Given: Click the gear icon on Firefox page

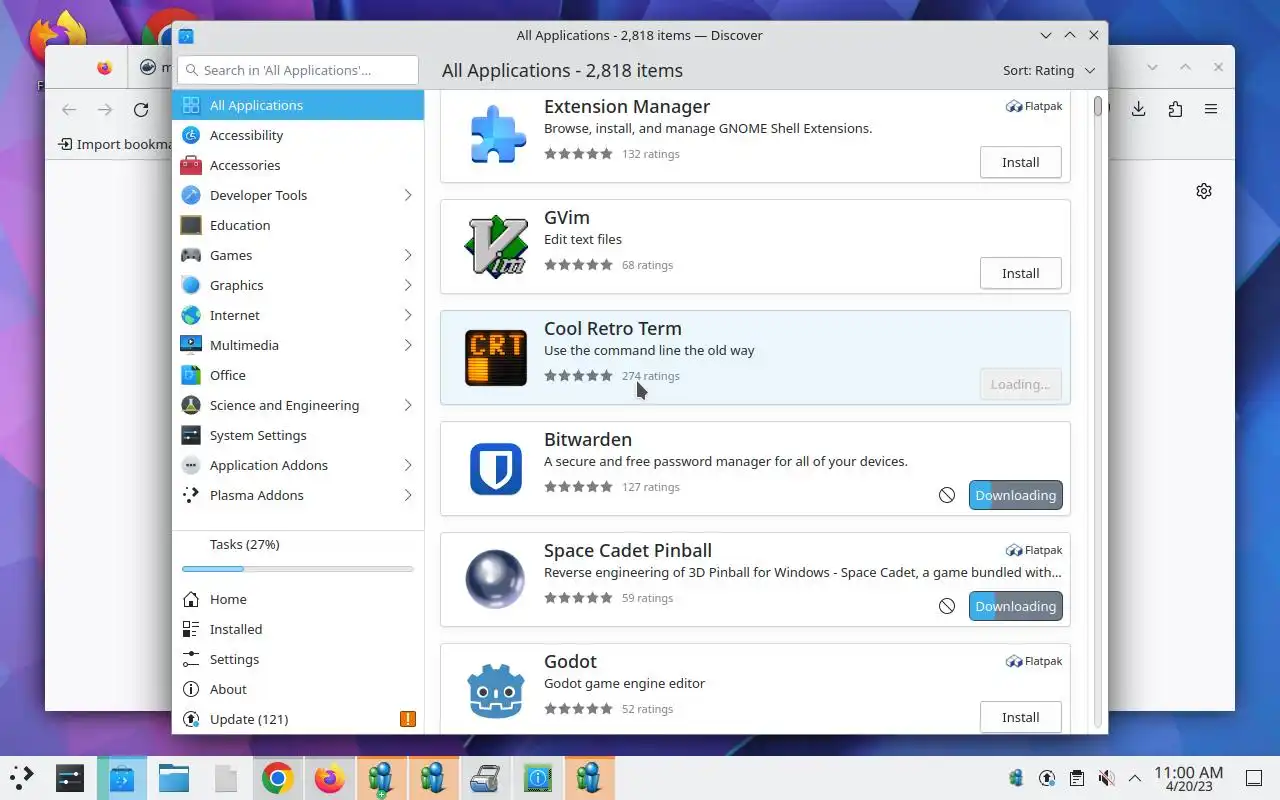Looking at the screenshot, I should pyautogui.click(x=1204, y=191).
